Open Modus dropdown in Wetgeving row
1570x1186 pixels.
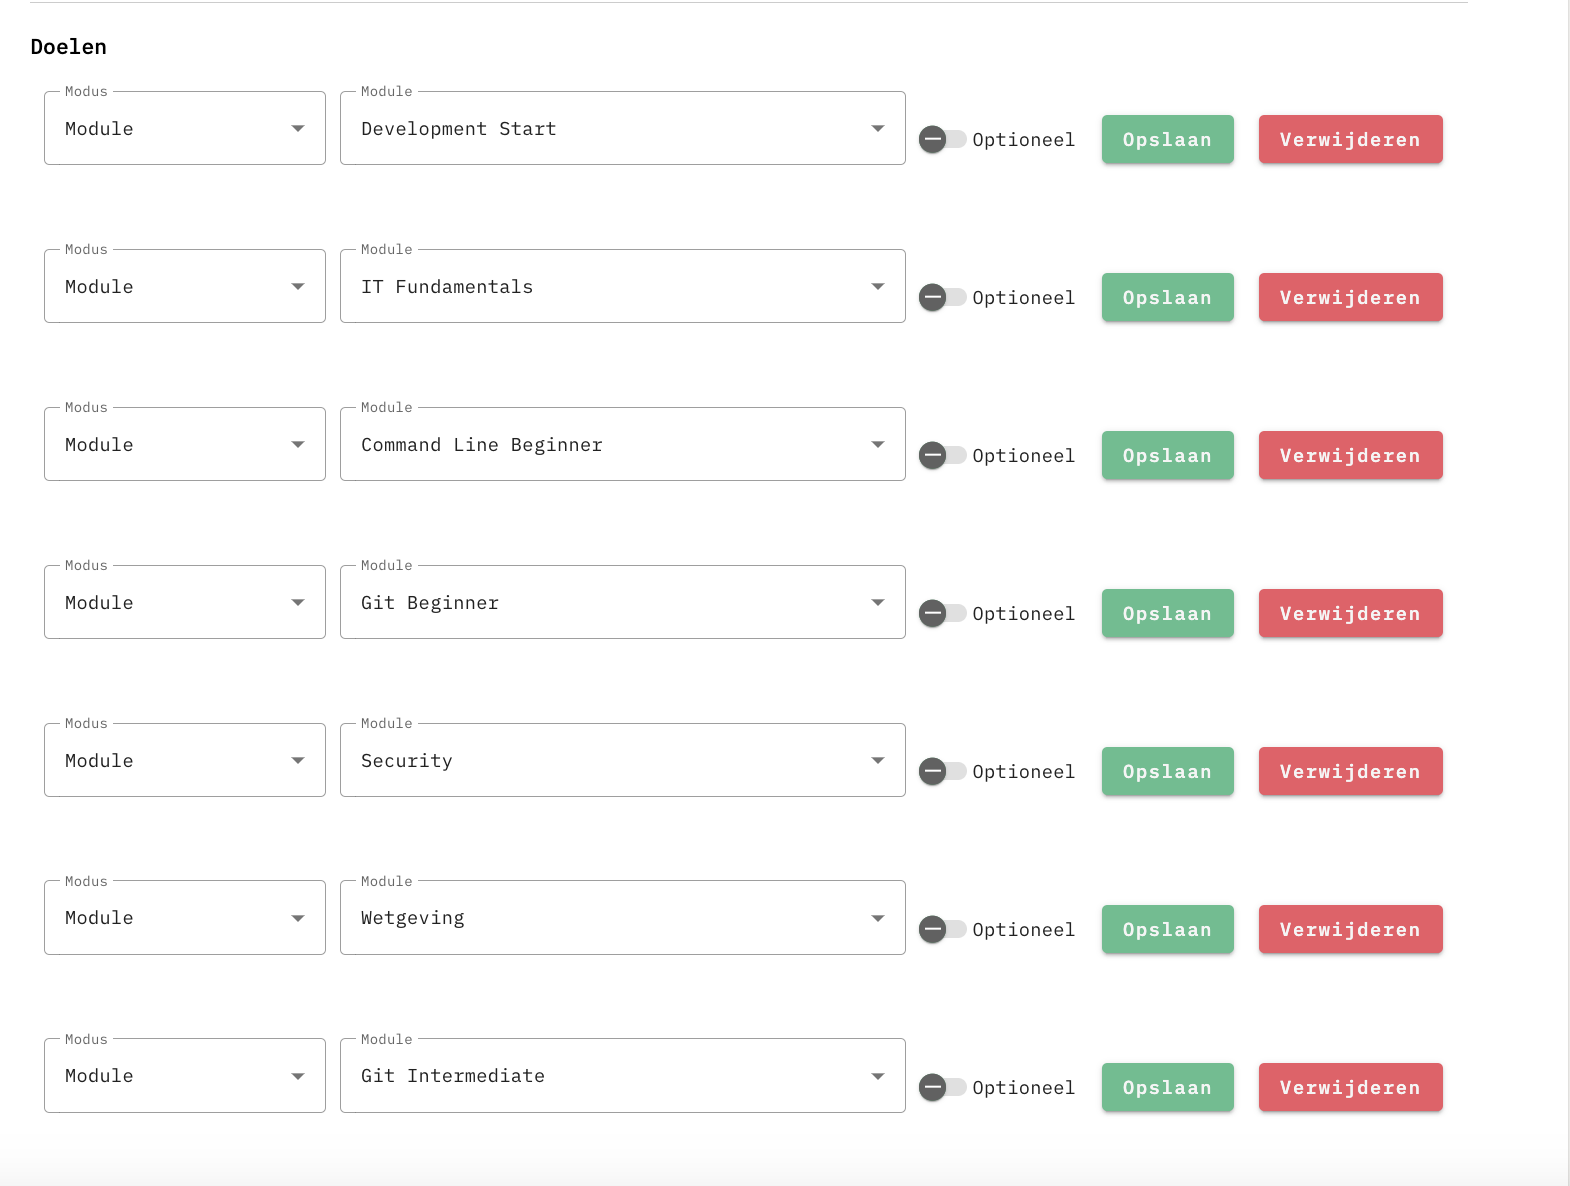185,917
